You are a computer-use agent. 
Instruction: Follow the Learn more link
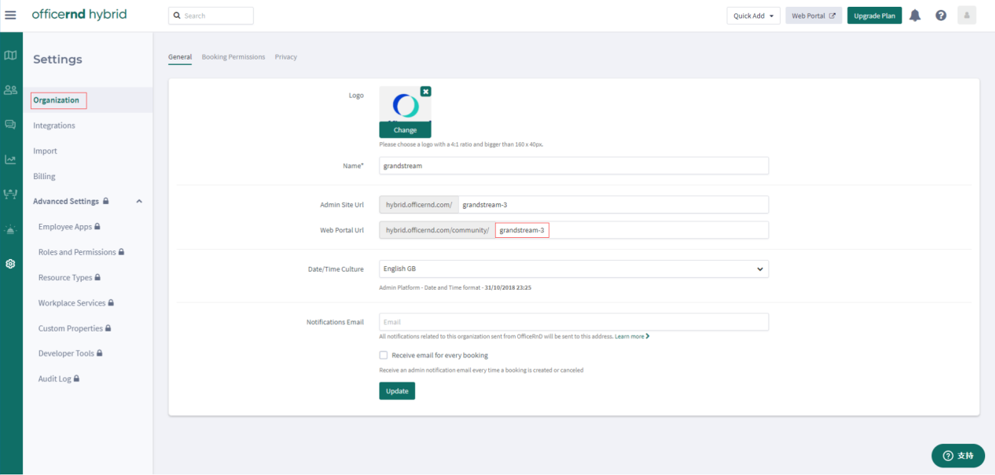(x=631, y=337)
